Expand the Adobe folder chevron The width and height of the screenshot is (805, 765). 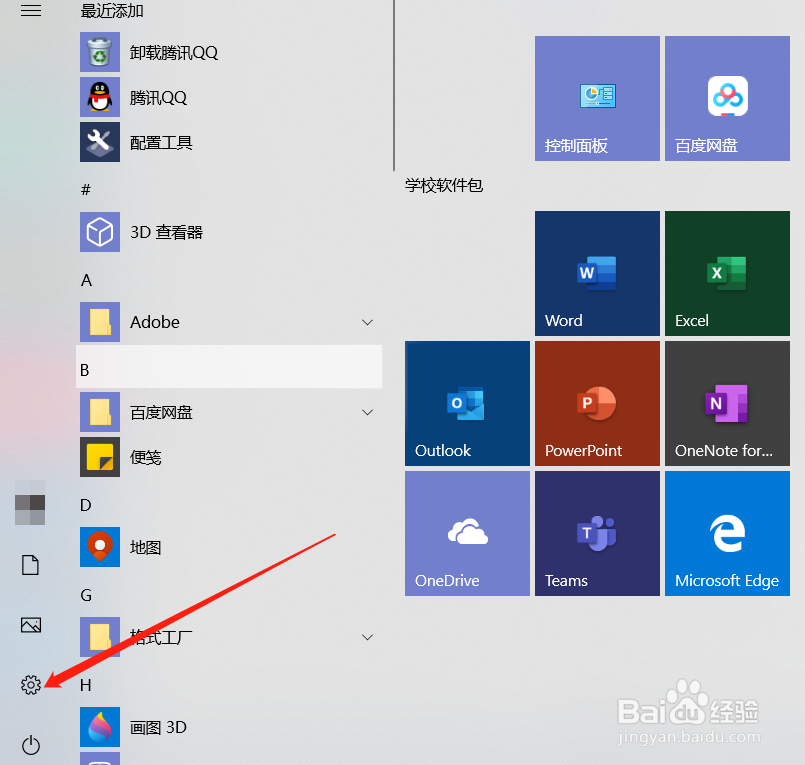[367, 322]
